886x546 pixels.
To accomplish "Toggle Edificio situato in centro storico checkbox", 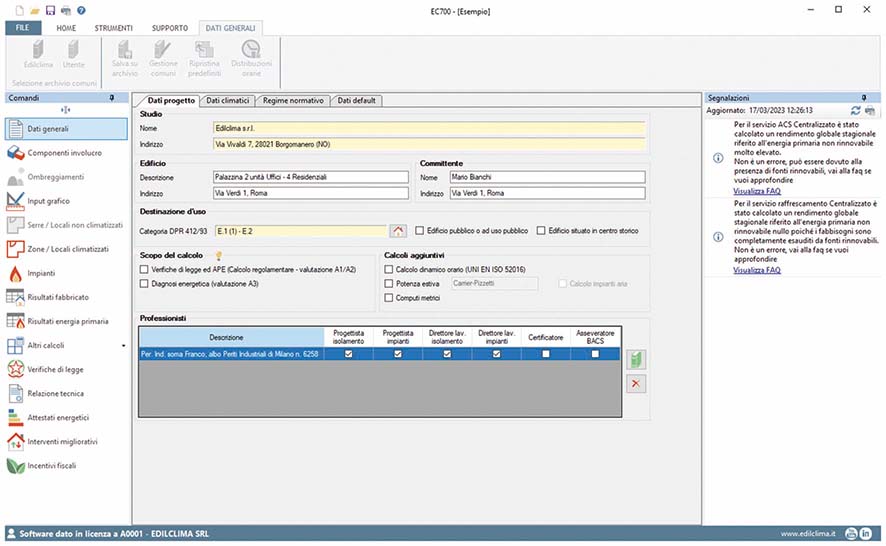I will pyautogui.click(x=541, y=231).
